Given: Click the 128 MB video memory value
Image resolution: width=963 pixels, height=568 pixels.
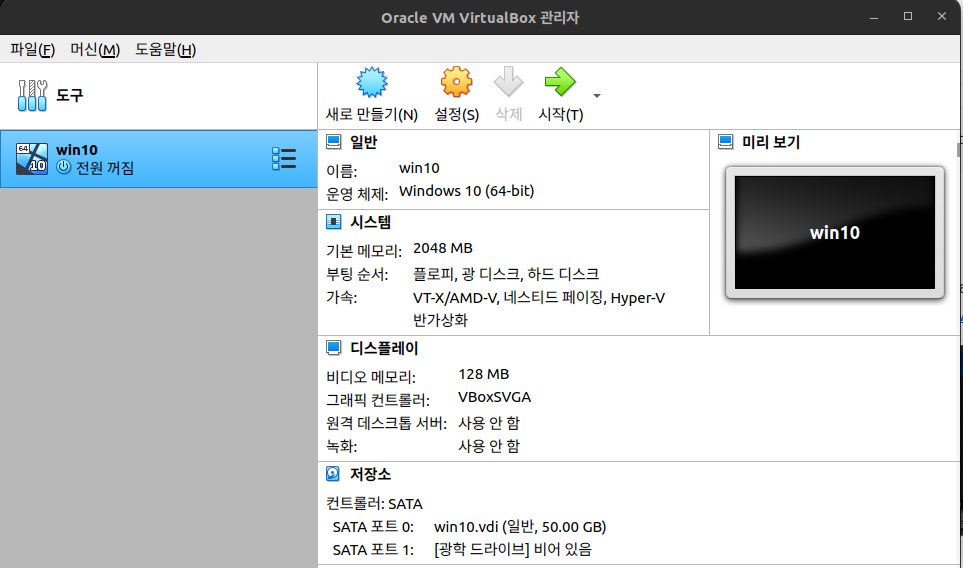Looking at the screenshot, I should (483, 374).
